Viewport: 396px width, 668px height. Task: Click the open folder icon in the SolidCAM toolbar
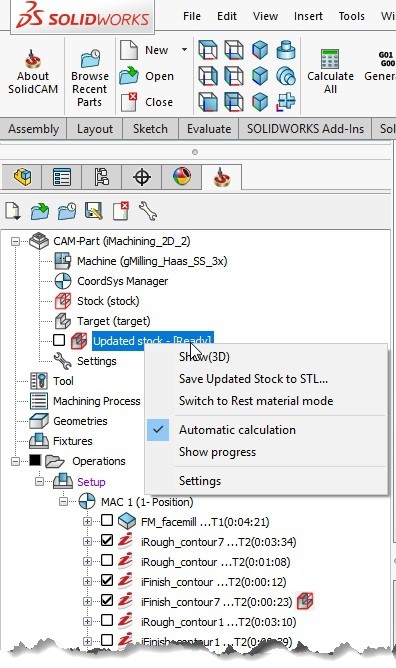tap(40, 211)
